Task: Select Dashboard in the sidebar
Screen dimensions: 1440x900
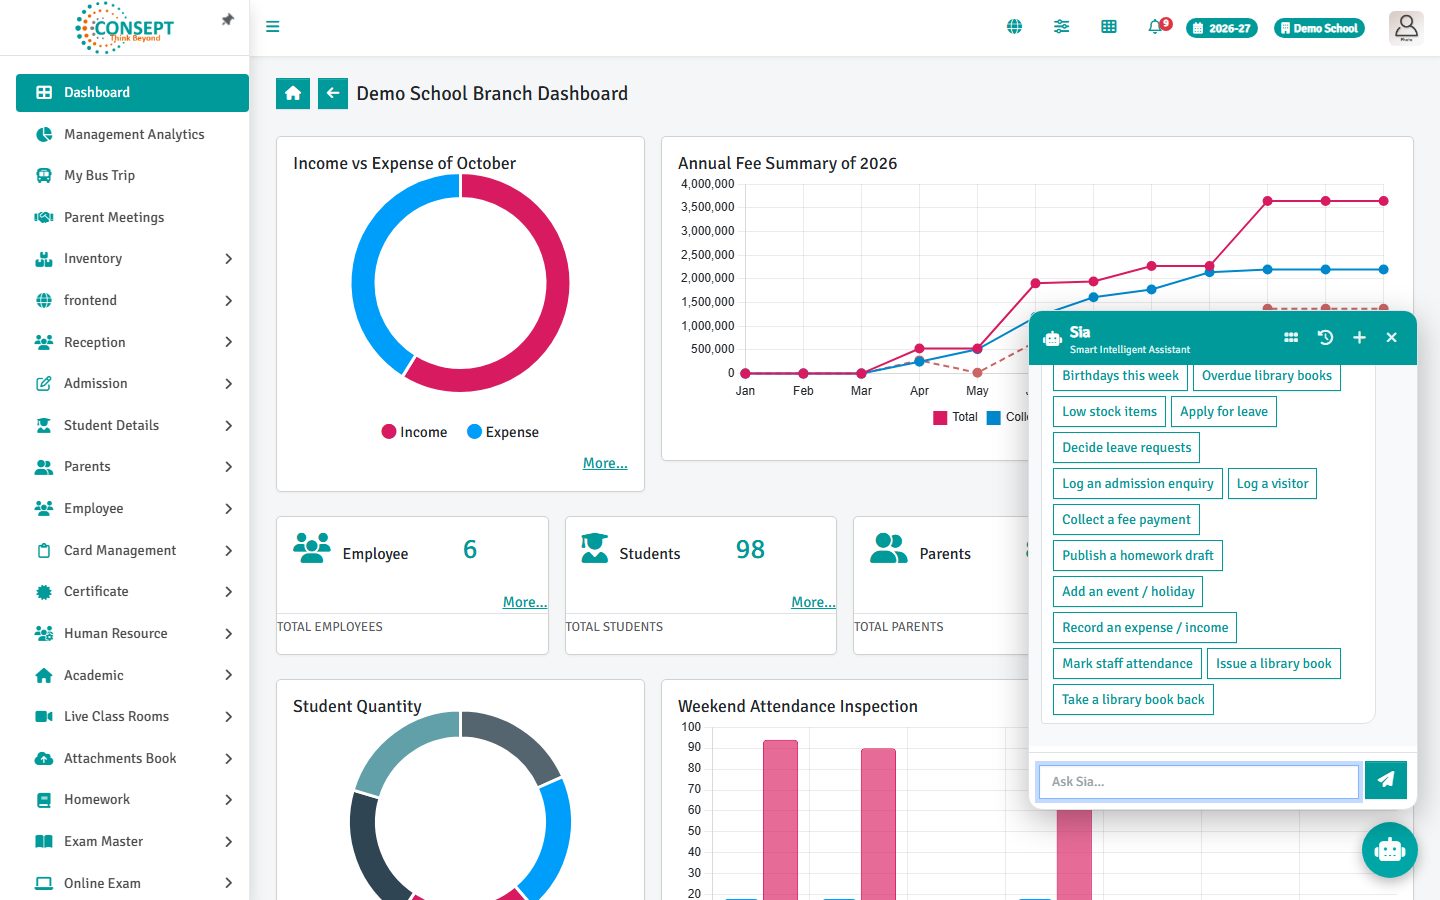Action: point(132,93)
